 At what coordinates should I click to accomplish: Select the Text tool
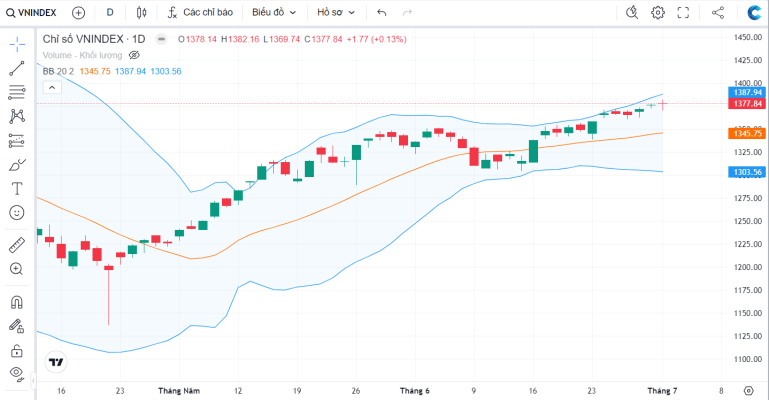click(17, 189)
